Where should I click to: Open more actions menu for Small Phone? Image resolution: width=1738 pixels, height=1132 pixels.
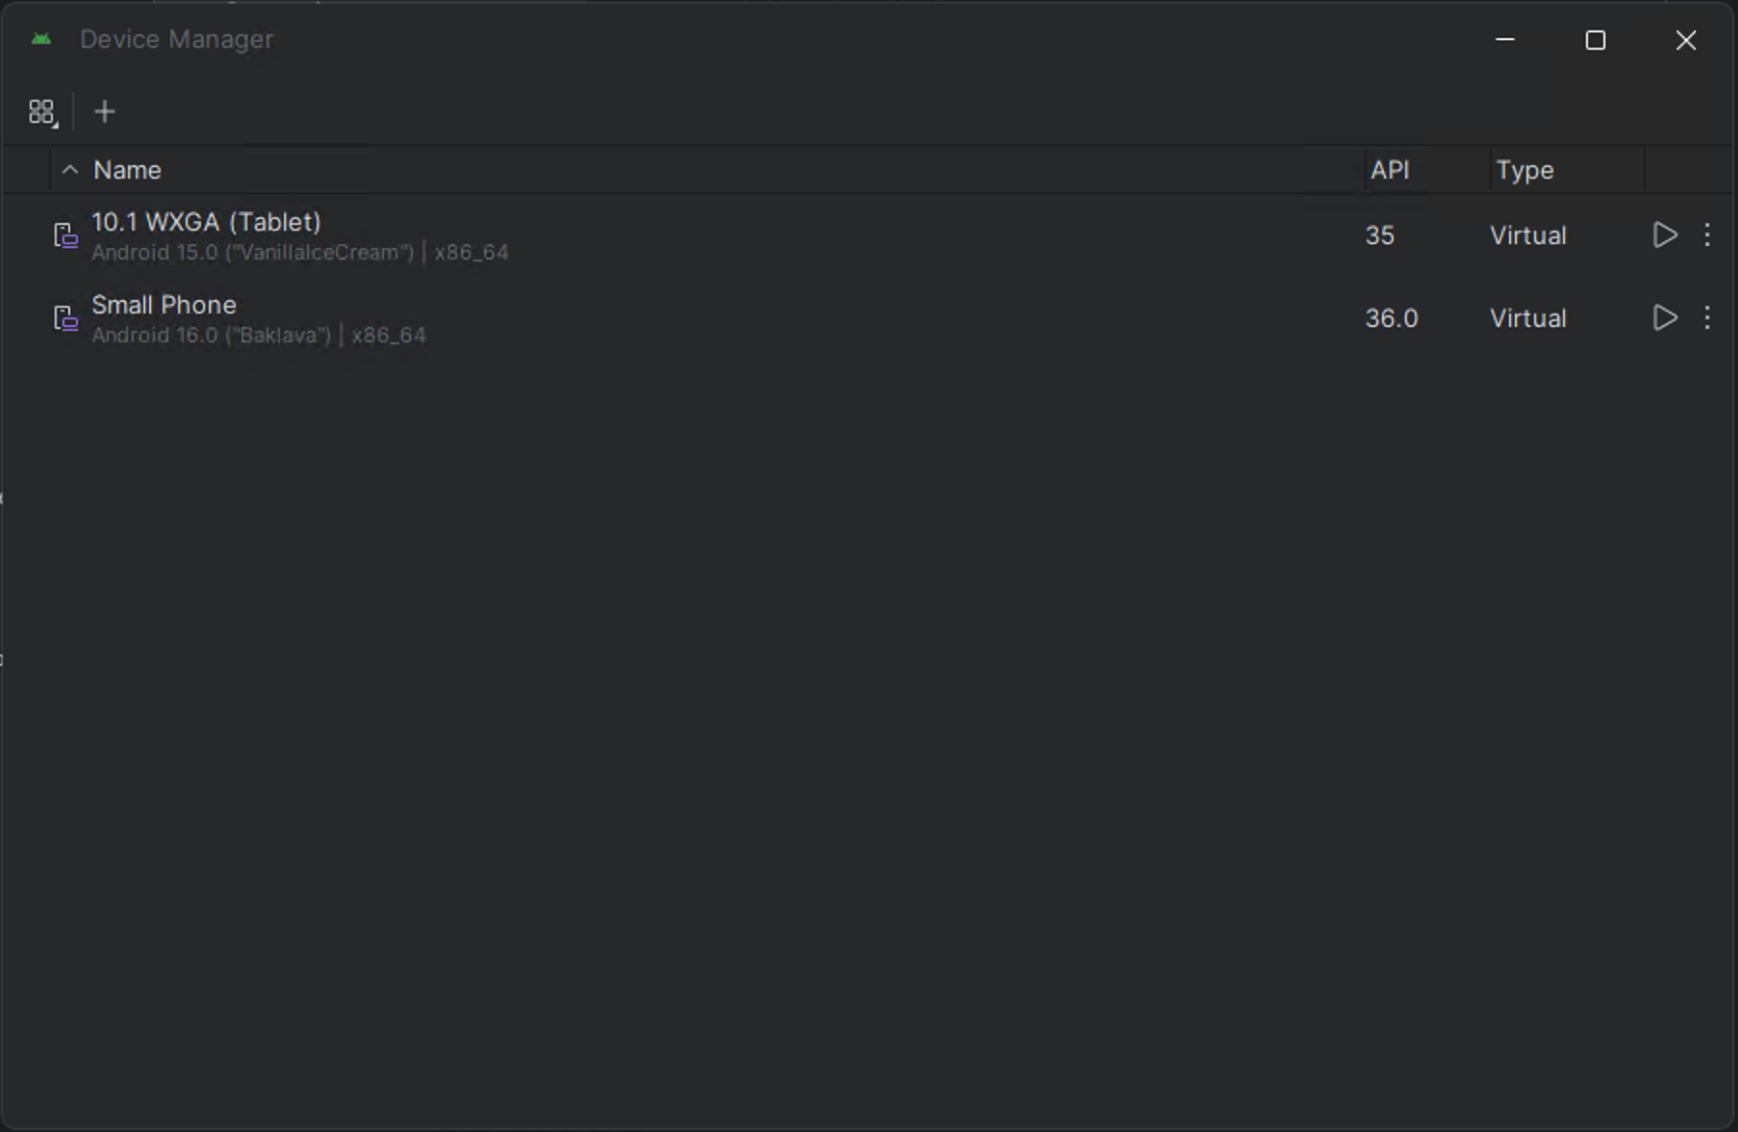pos(1707,318)
